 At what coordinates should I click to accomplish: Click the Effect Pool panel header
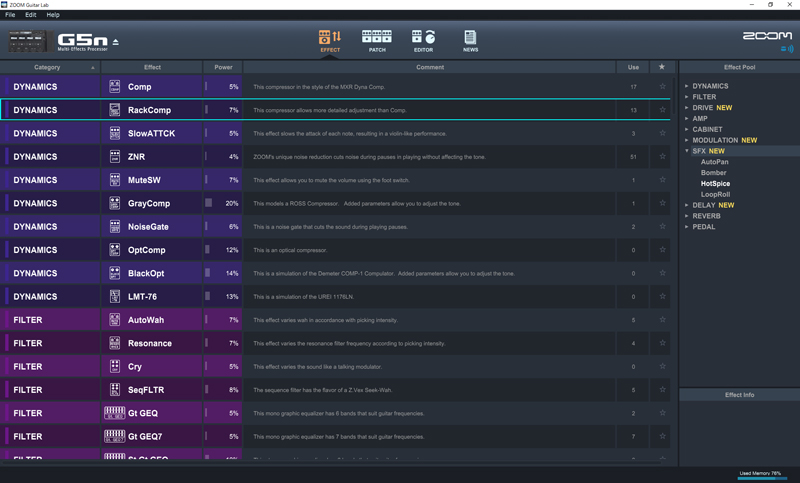point(739,67)
